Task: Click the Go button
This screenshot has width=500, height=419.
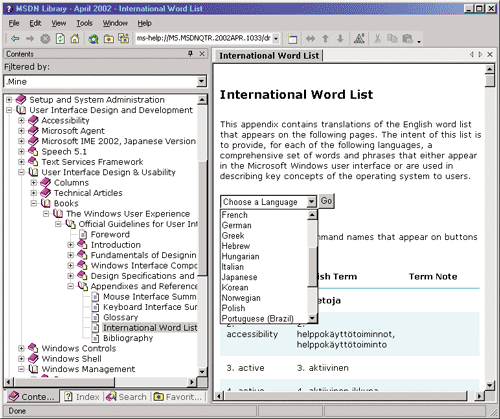Action: [326, 201]
